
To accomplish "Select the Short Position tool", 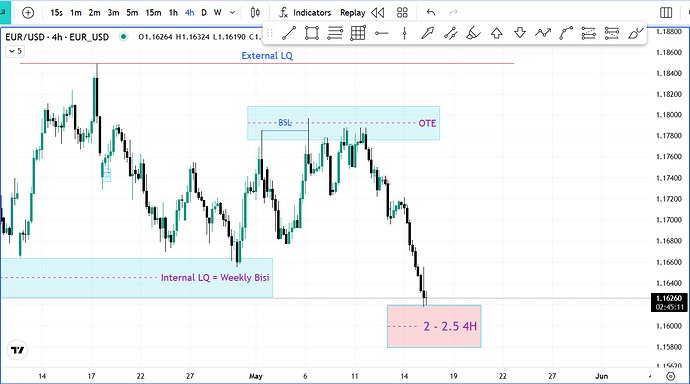I will pyautogui.click(x=612, y=33).
